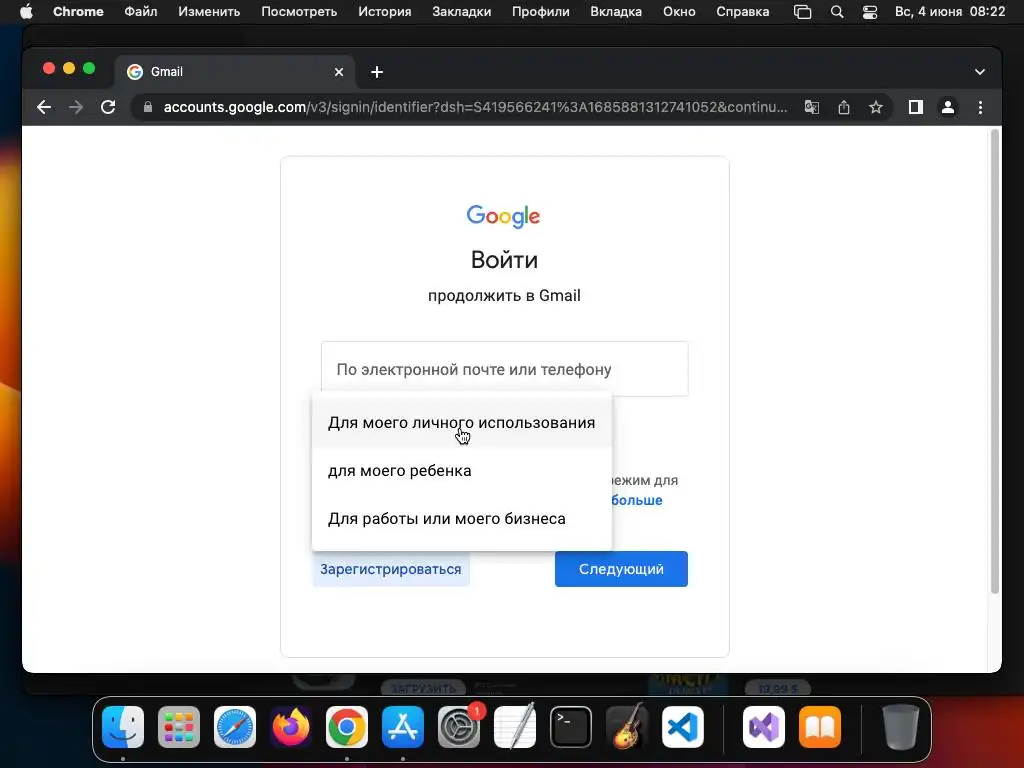Focus the email or phone input field
Viewport: 1024px width, 768px height.
(x=504, y=368)
